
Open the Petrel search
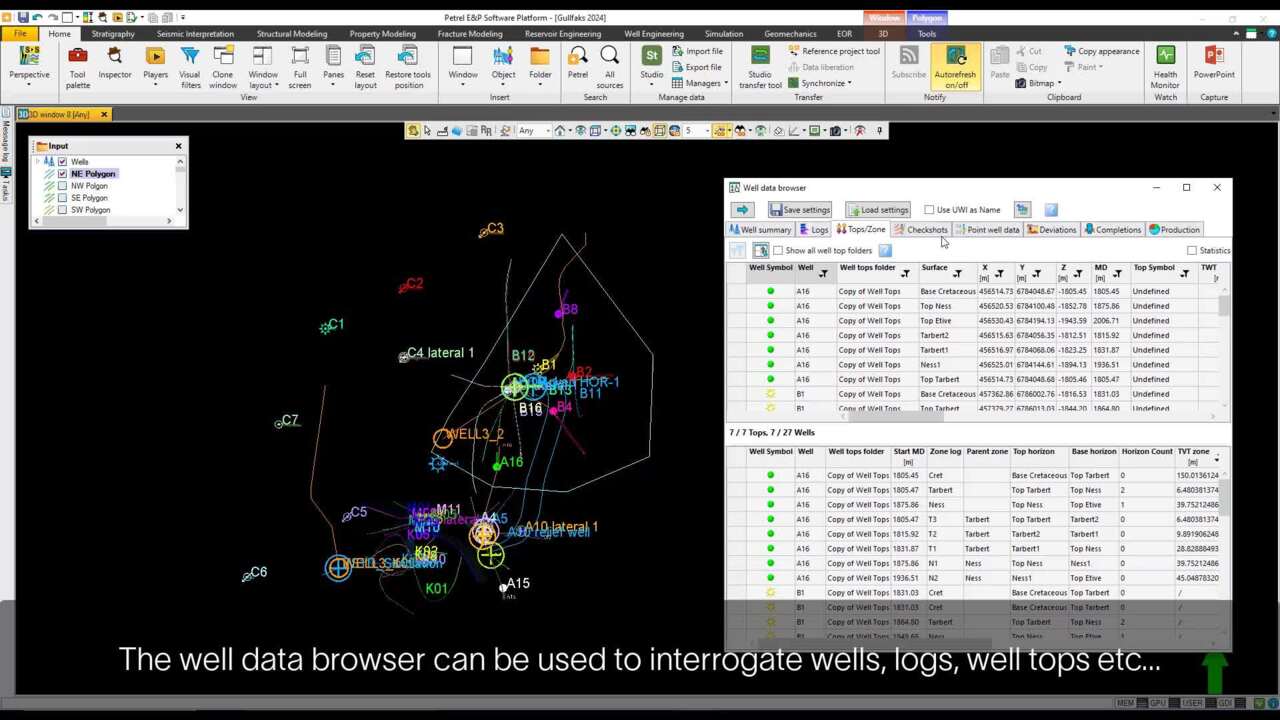[578, 63]
